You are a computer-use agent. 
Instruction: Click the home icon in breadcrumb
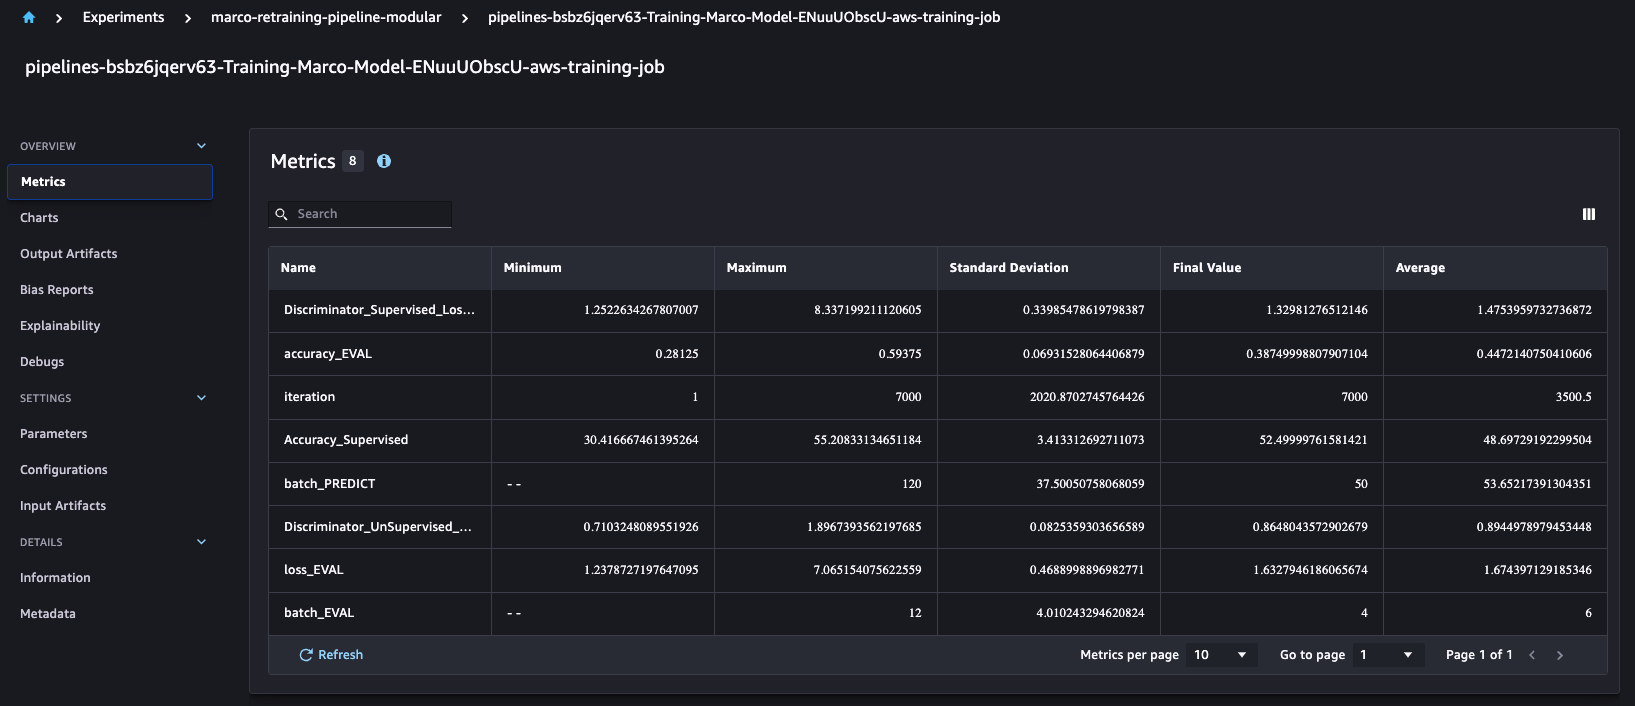(29, 17)
